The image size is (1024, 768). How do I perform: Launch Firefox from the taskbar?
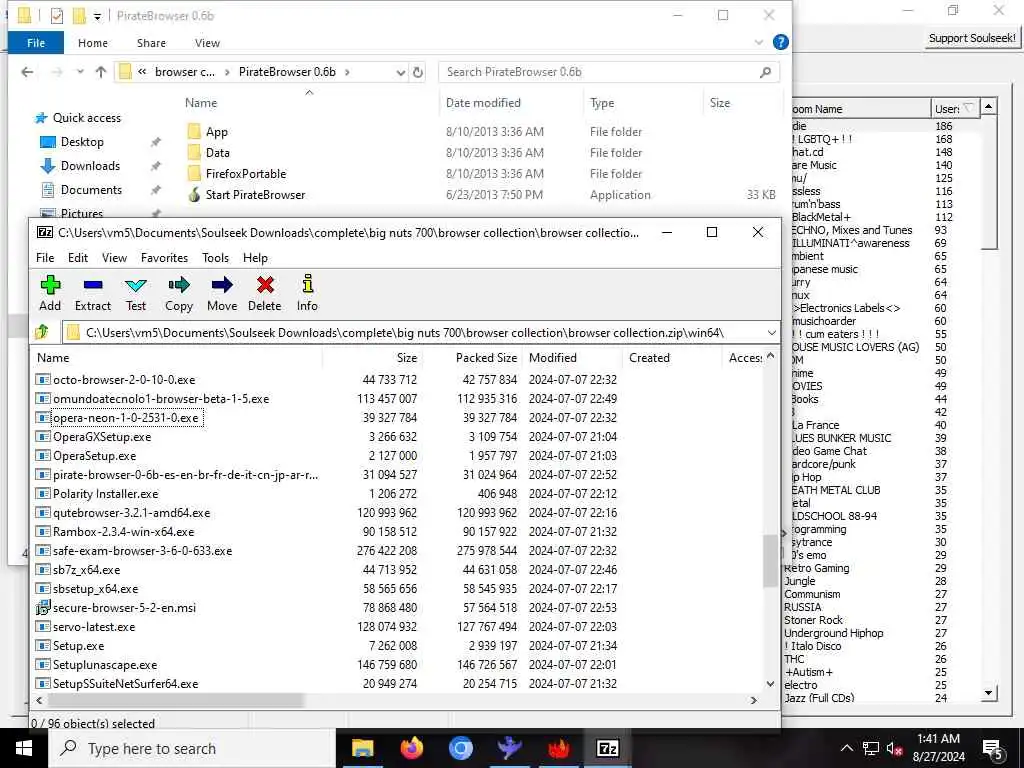pyautogui.click(x=411, y=748)
